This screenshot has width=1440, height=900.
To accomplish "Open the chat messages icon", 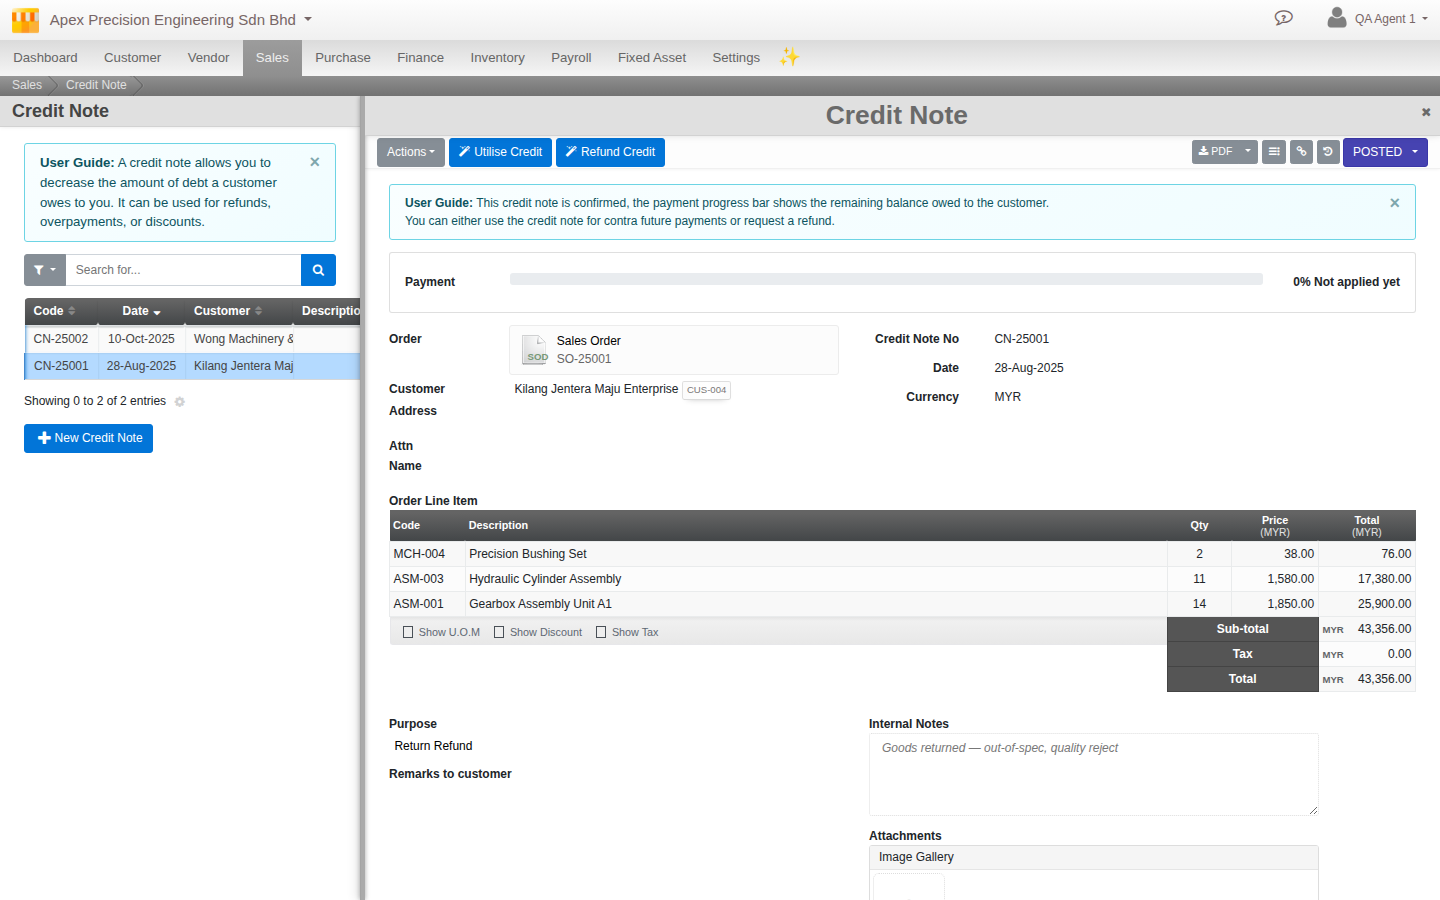I will (x=1284, y=18).
